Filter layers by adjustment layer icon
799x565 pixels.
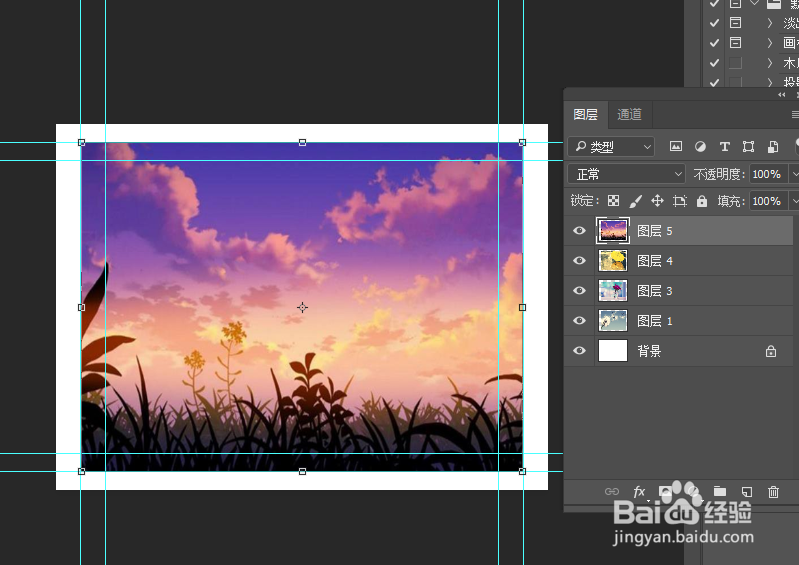pyautogui.click(x=701, y=147)
